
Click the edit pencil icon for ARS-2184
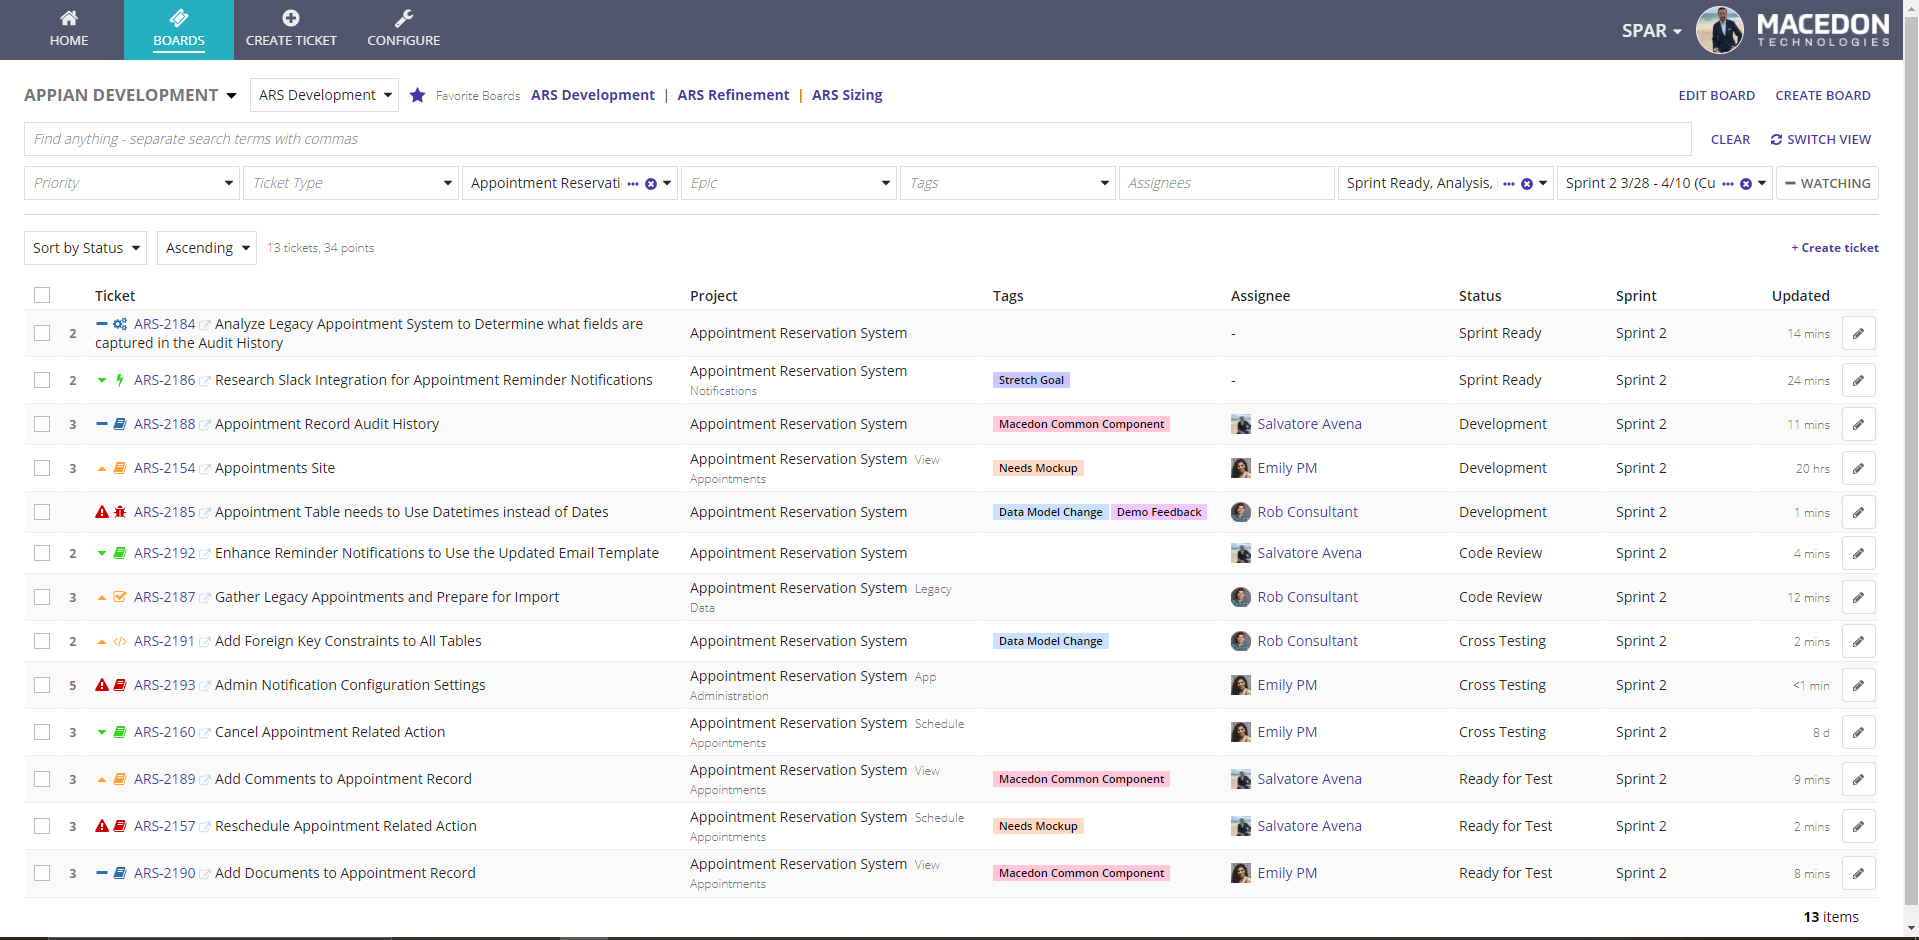pyautogui.click(x=1857, y=333)
